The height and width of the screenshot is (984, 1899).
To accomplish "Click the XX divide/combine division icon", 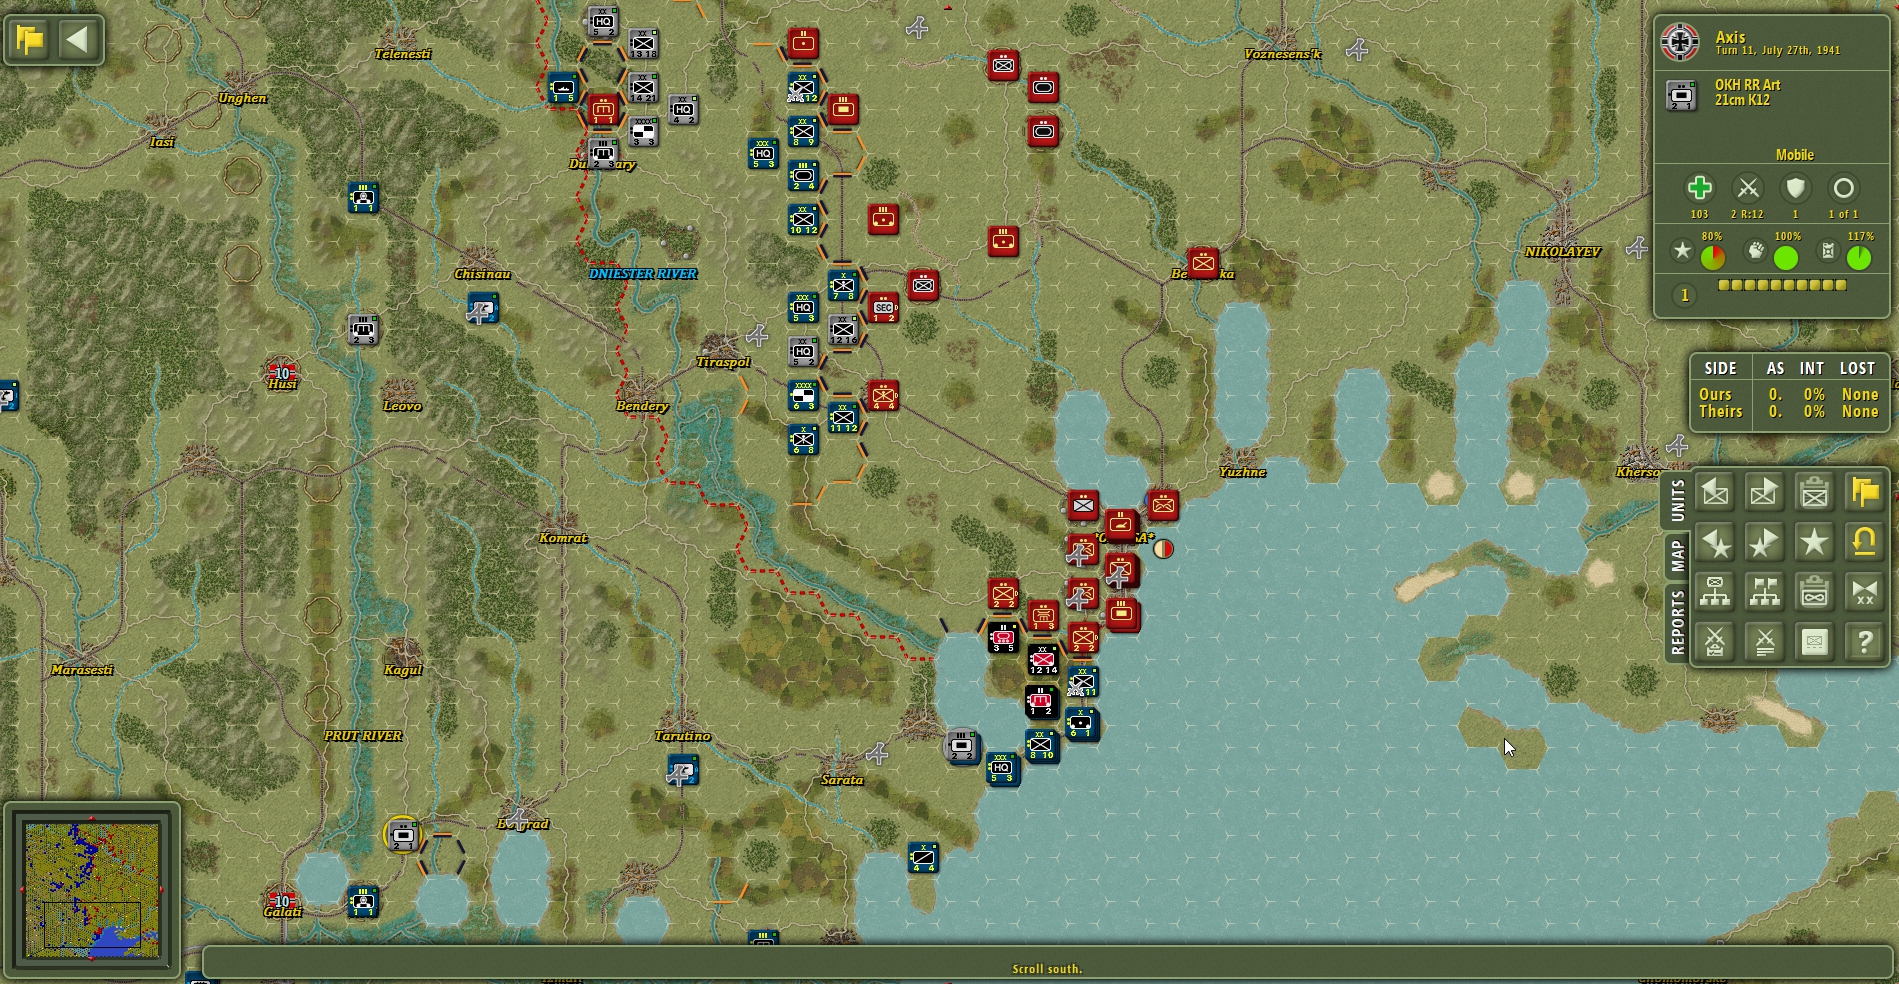I will tap(1864, 592).
